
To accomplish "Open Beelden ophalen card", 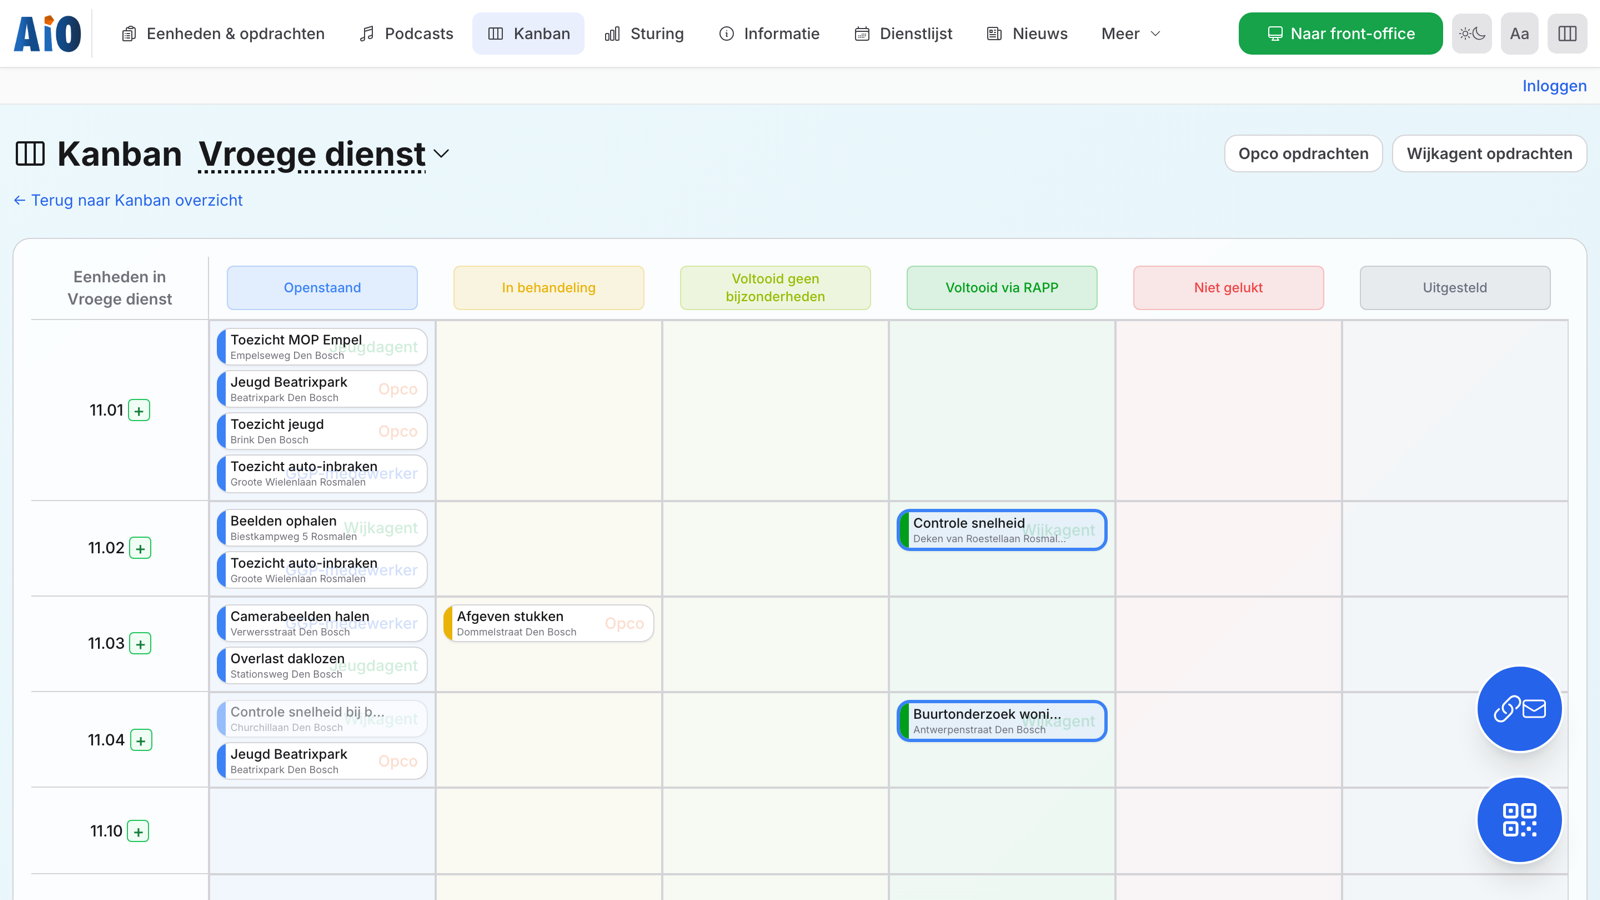I will (x=322, y=528).
